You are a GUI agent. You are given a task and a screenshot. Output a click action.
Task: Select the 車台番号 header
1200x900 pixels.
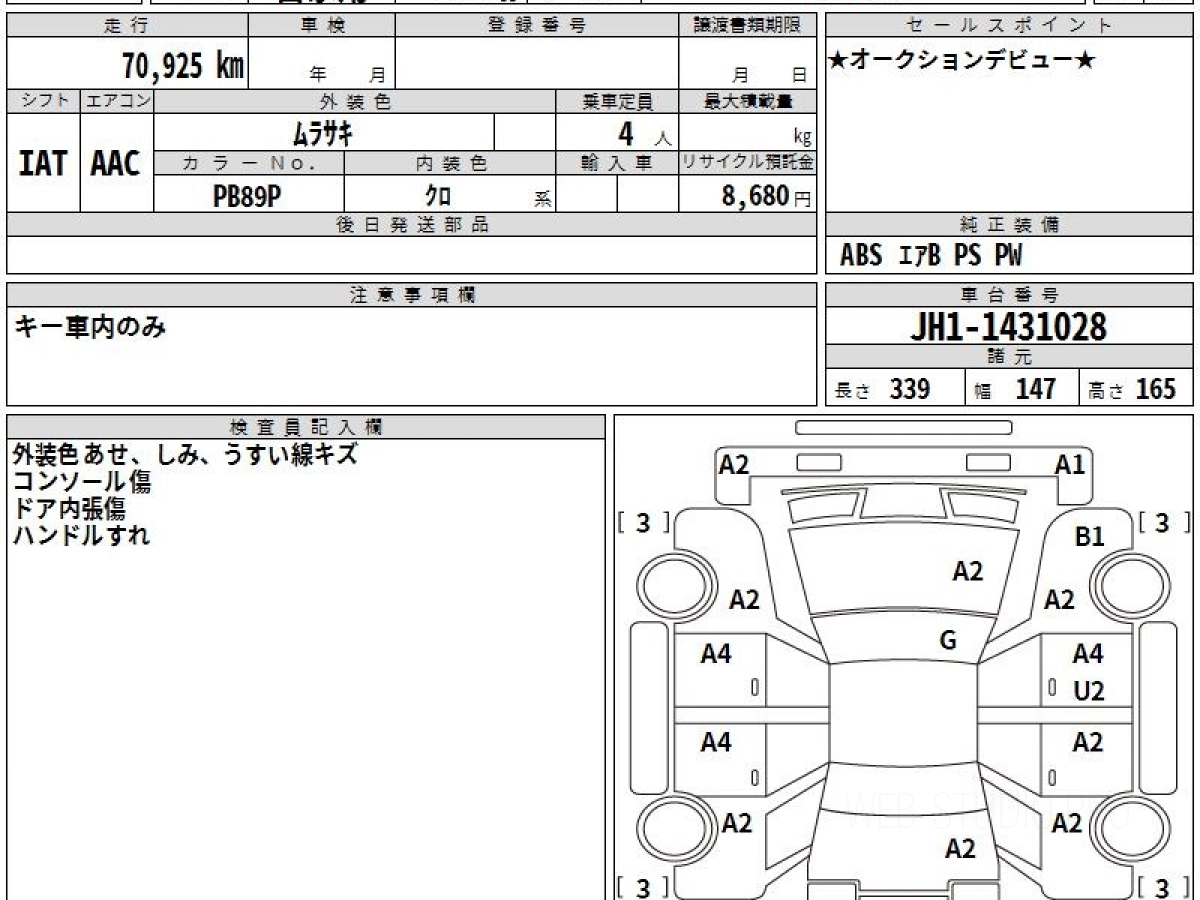coord(1009,295)
